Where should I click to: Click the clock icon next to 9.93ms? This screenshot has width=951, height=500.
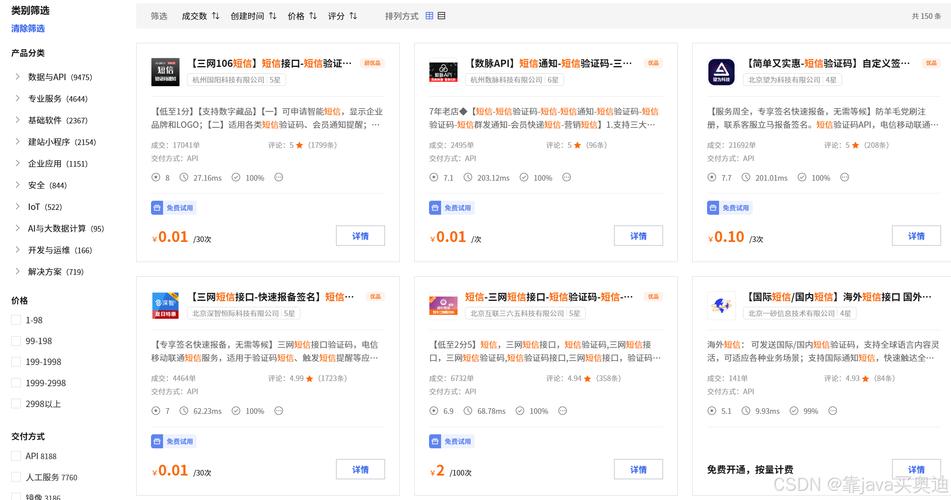(x=745, y=411)
